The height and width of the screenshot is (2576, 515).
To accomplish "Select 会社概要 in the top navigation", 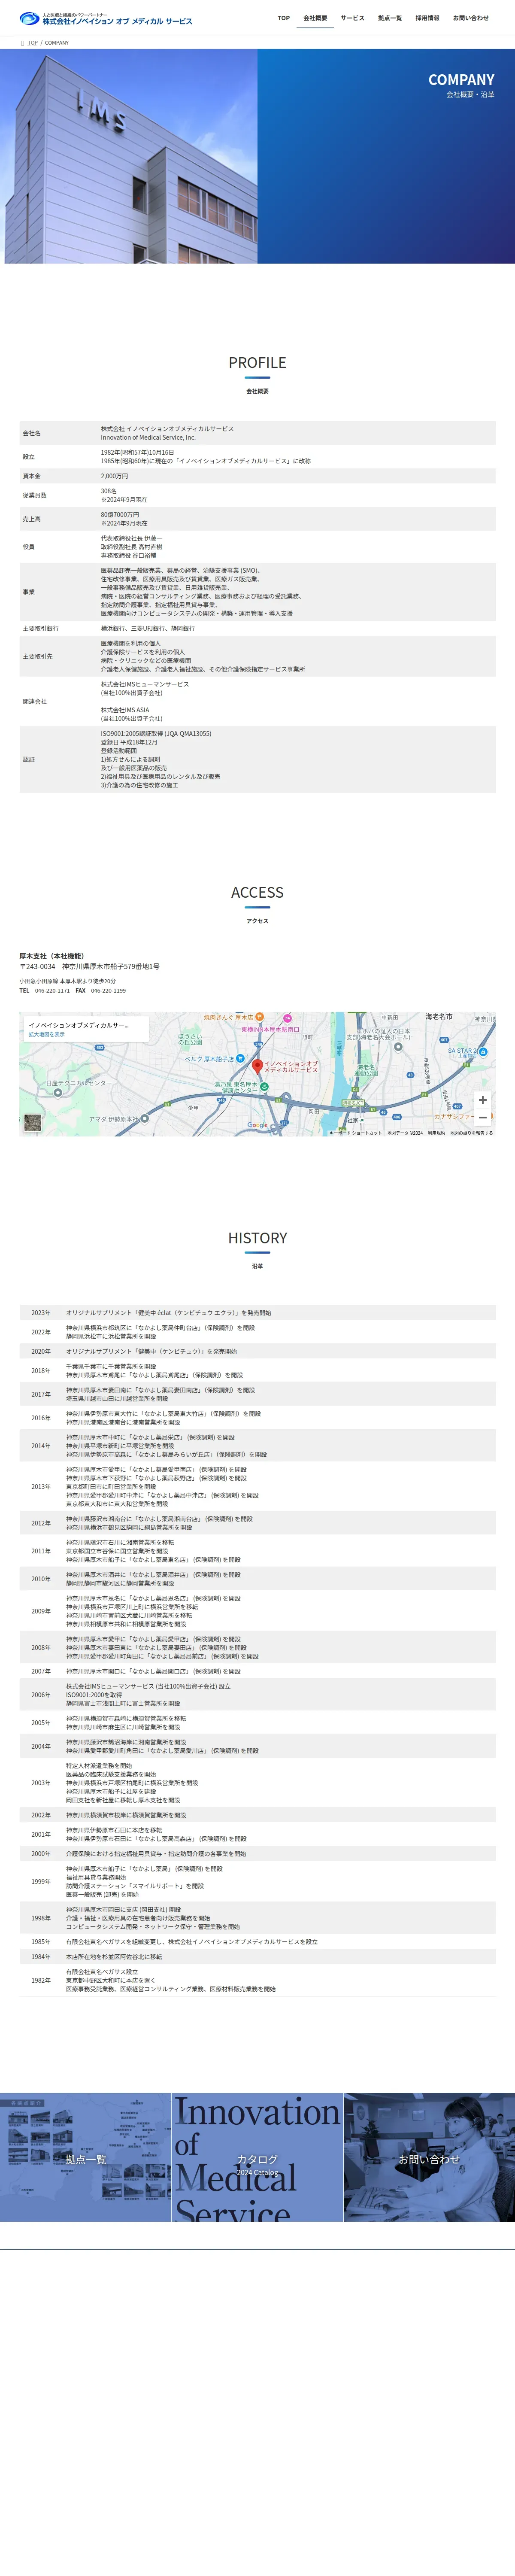I will pyautogui.click(x=315, y=18).
